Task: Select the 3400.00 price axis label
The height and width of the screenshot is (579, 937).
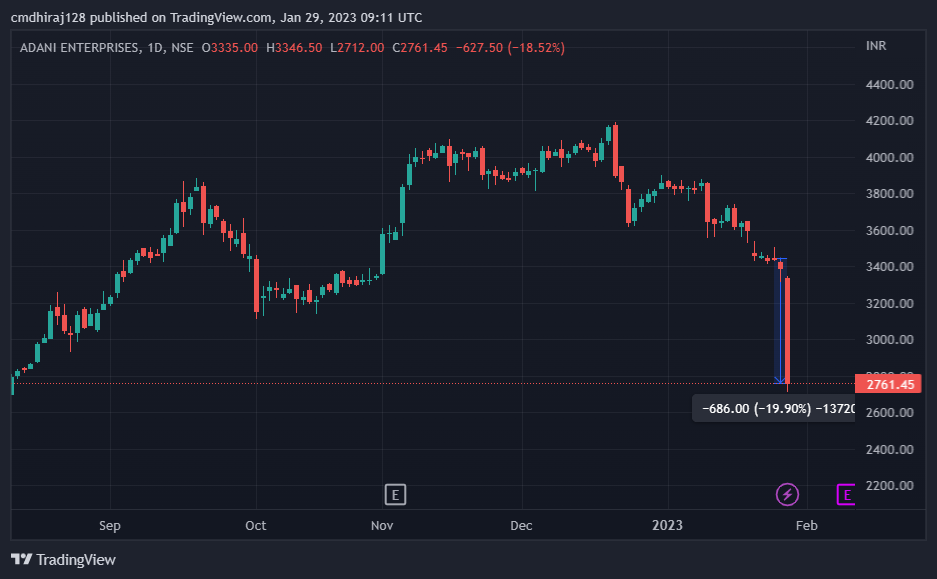Action: click(x=889, y=266)
